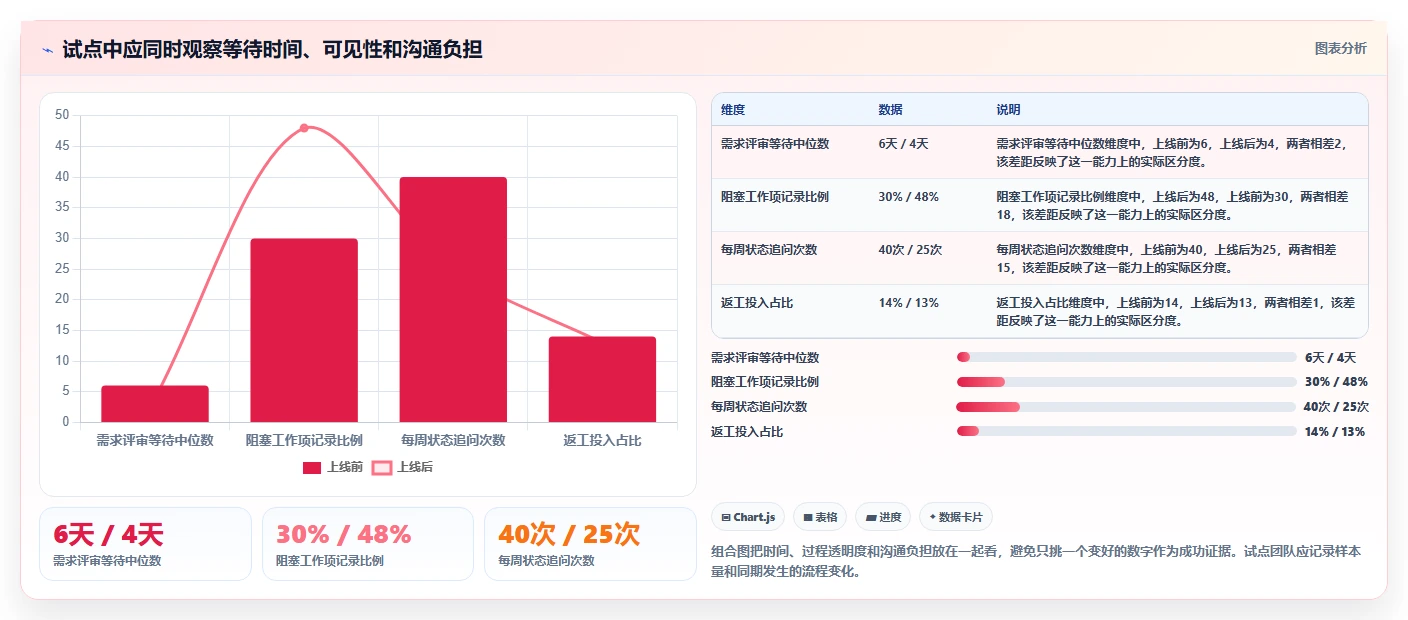This screenshot has height=620, width=1408.
Task: Select the Chart.js tag chip
Action: point(748,517)
